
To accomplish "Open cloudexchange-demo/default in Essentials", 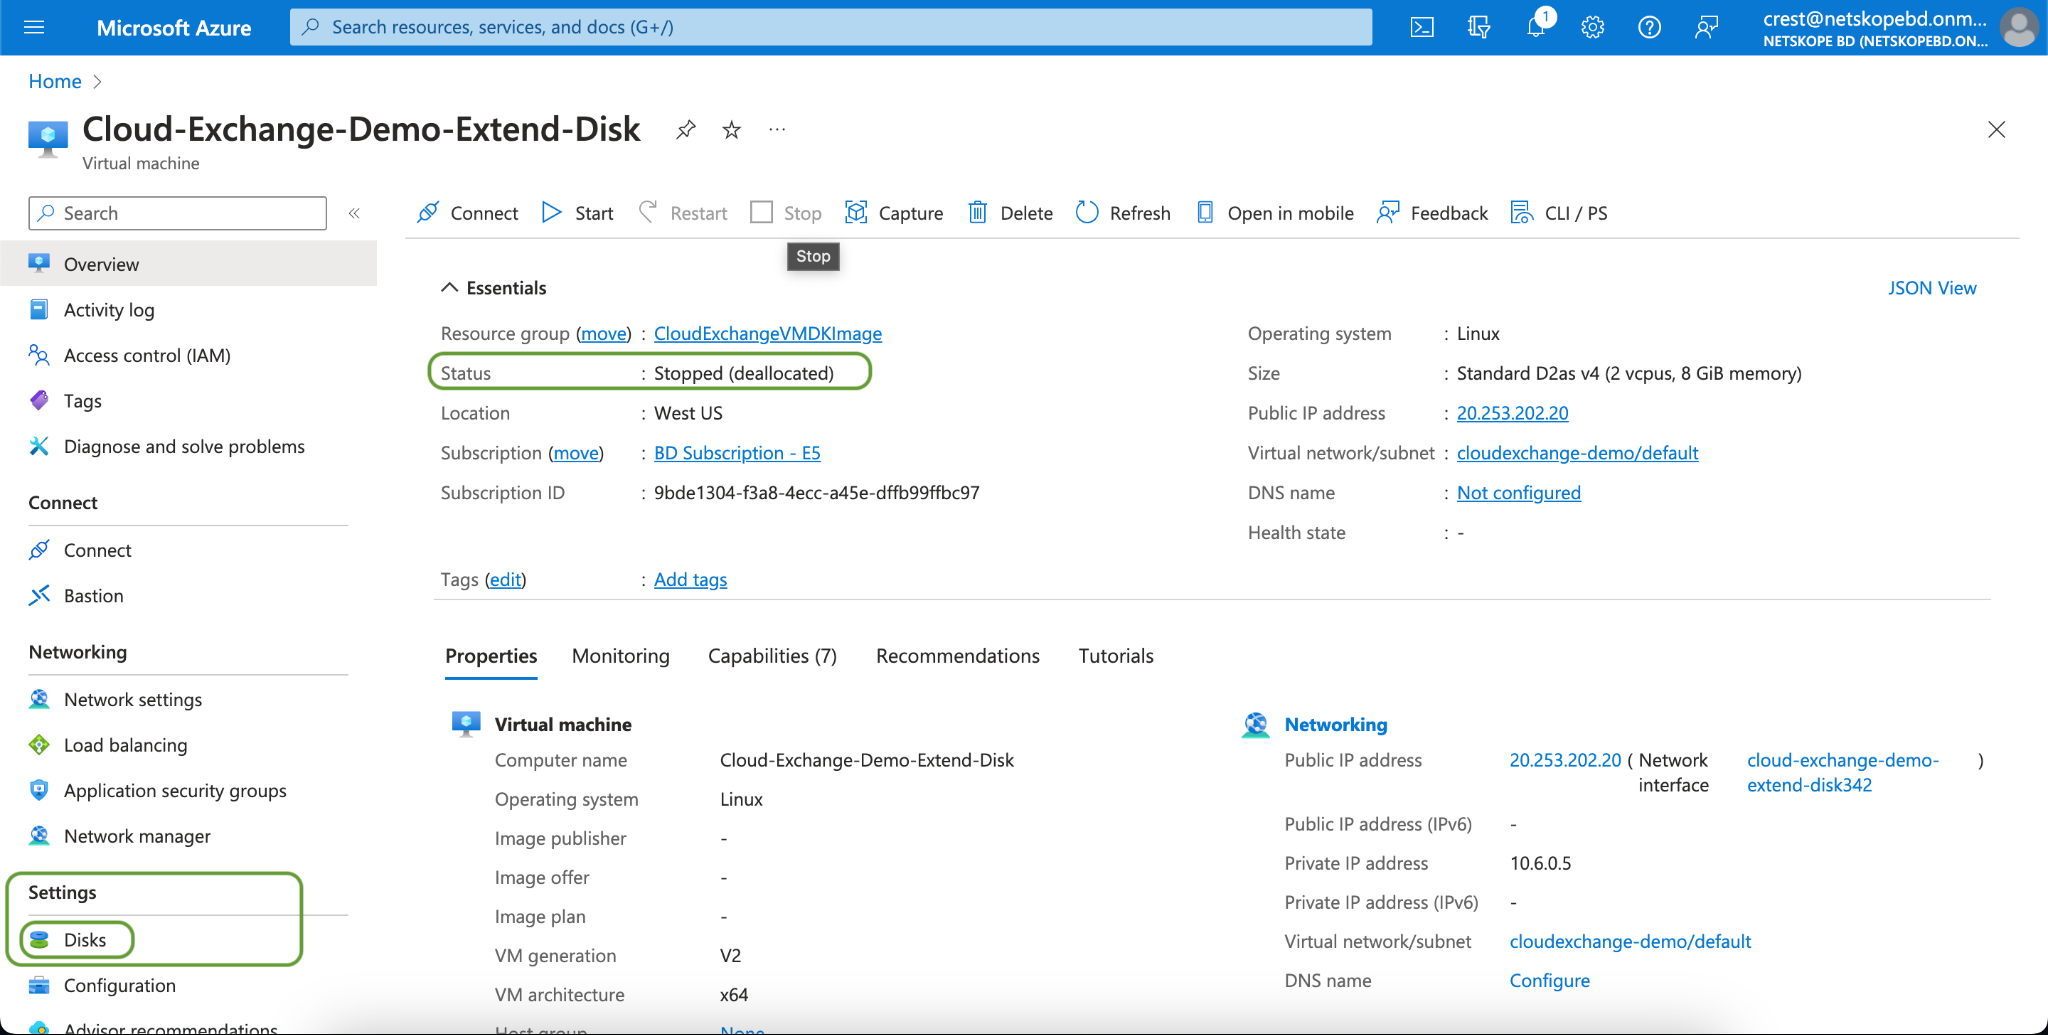I will pyautogui.click(x=1578, y=453).
